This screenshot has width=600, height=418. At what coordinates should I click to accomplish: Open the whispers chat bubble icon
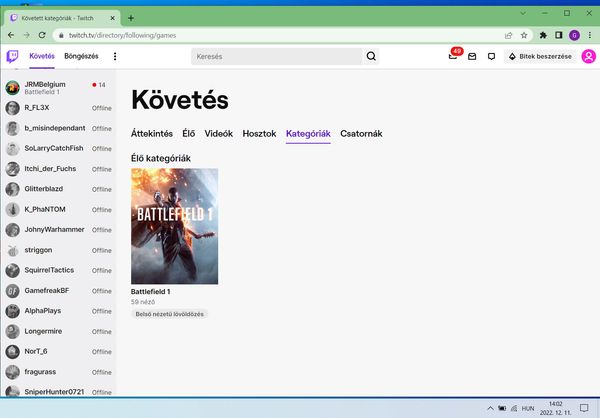tap(491, 57)
